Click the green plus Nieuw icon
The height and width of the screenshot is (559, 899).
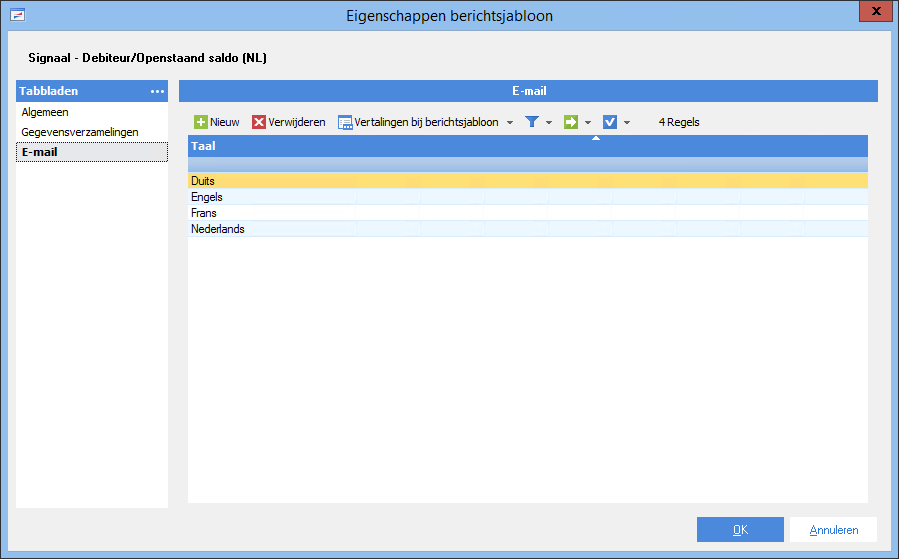tap(201, 122)
